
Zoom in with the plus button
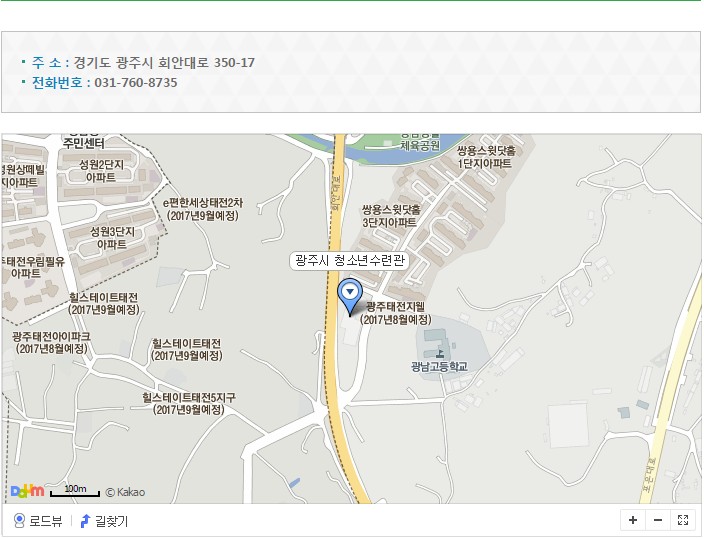click(x=633, y=520)
